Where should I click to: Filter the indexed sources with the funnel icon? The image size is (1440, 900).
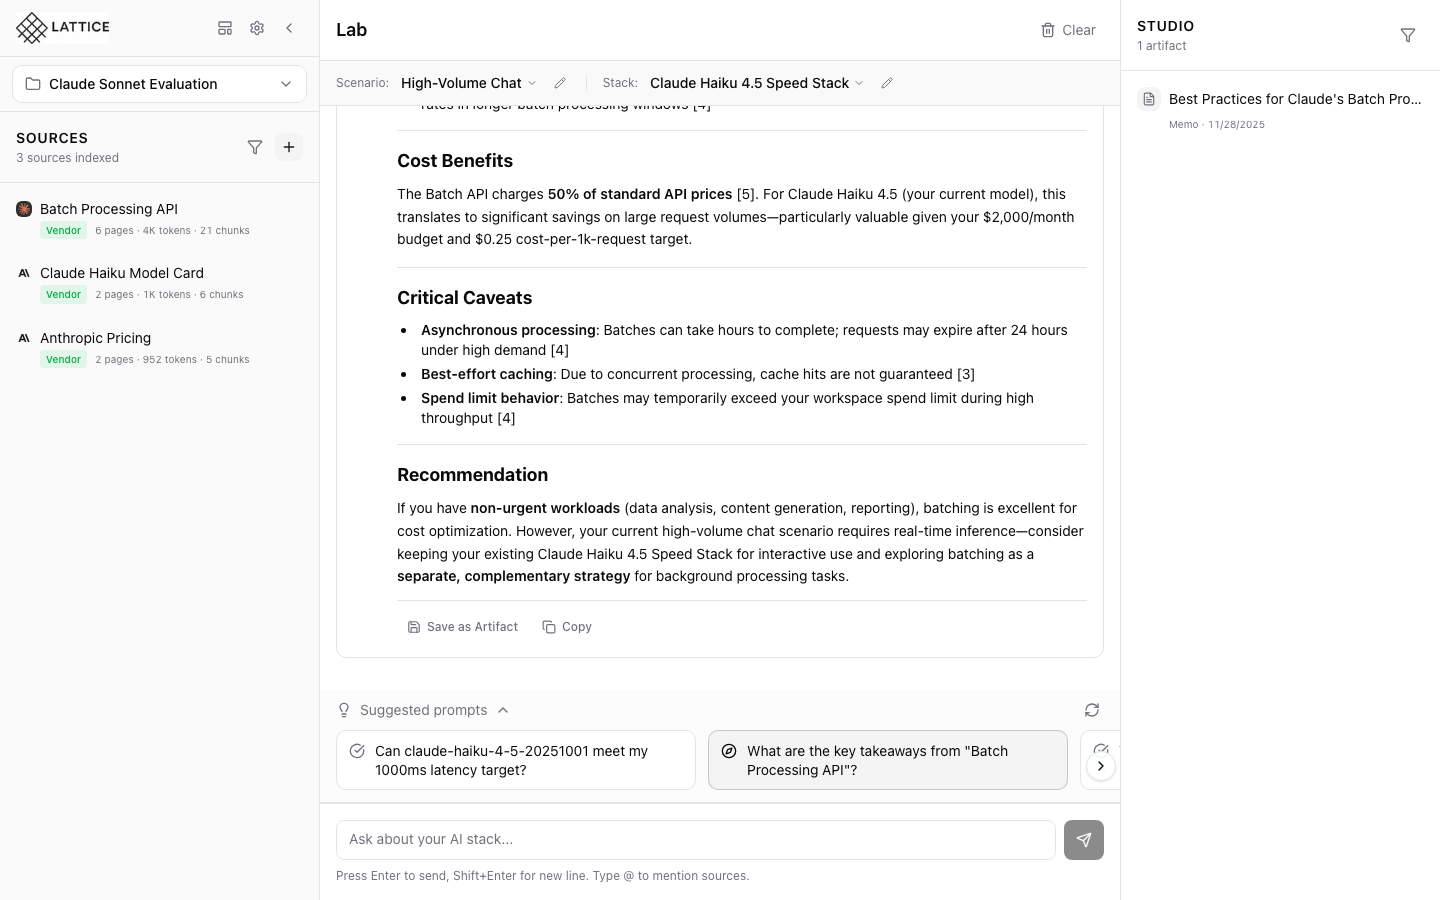255,147
